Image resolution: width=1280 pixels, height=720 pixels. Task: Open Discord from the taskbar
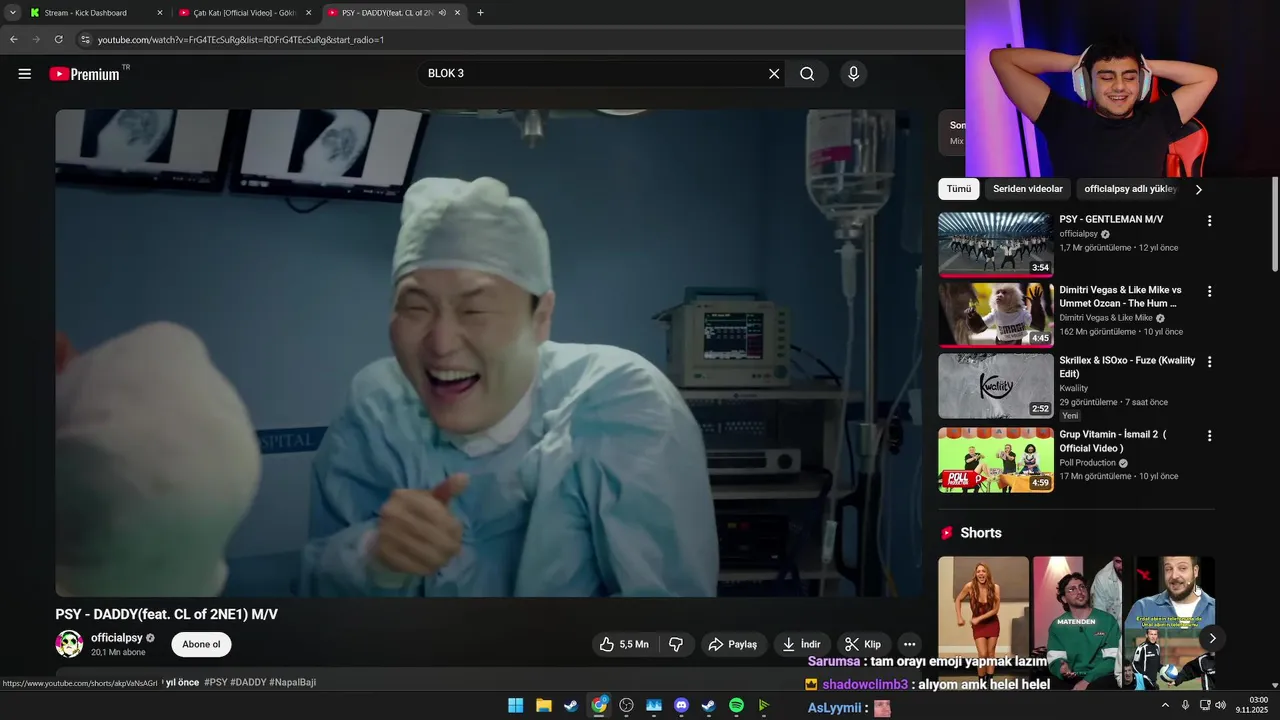[x=681, y=705]
